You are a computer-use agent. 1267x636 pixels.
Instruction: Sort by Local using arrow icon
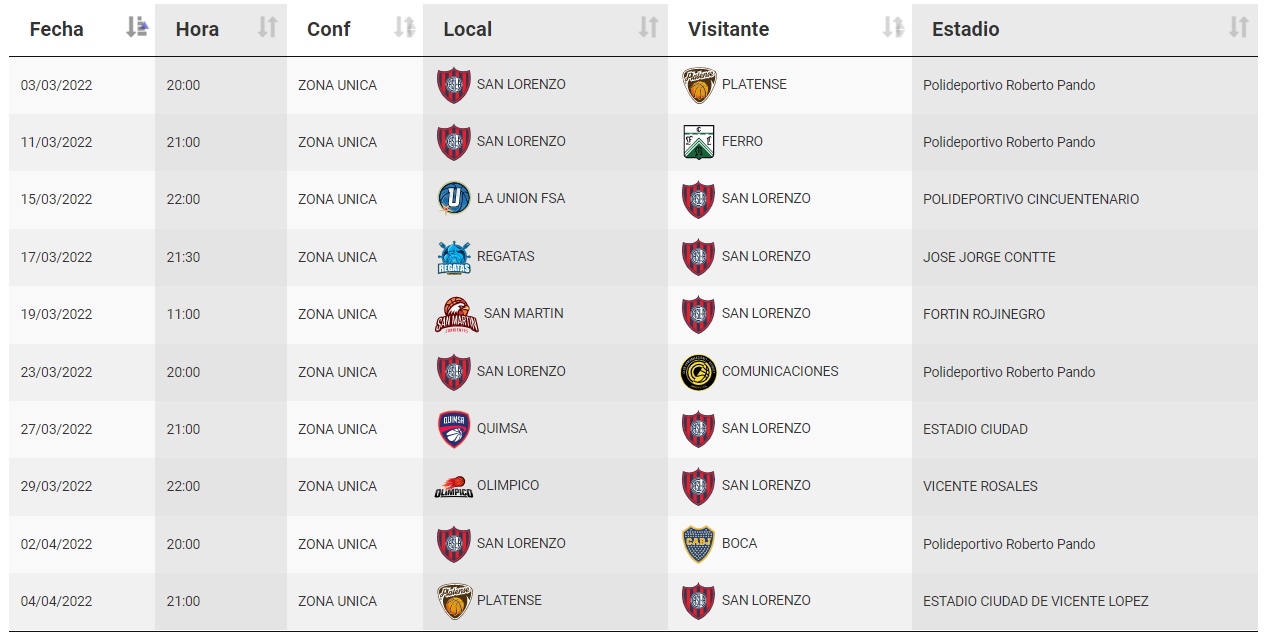(x=648, y=28)
